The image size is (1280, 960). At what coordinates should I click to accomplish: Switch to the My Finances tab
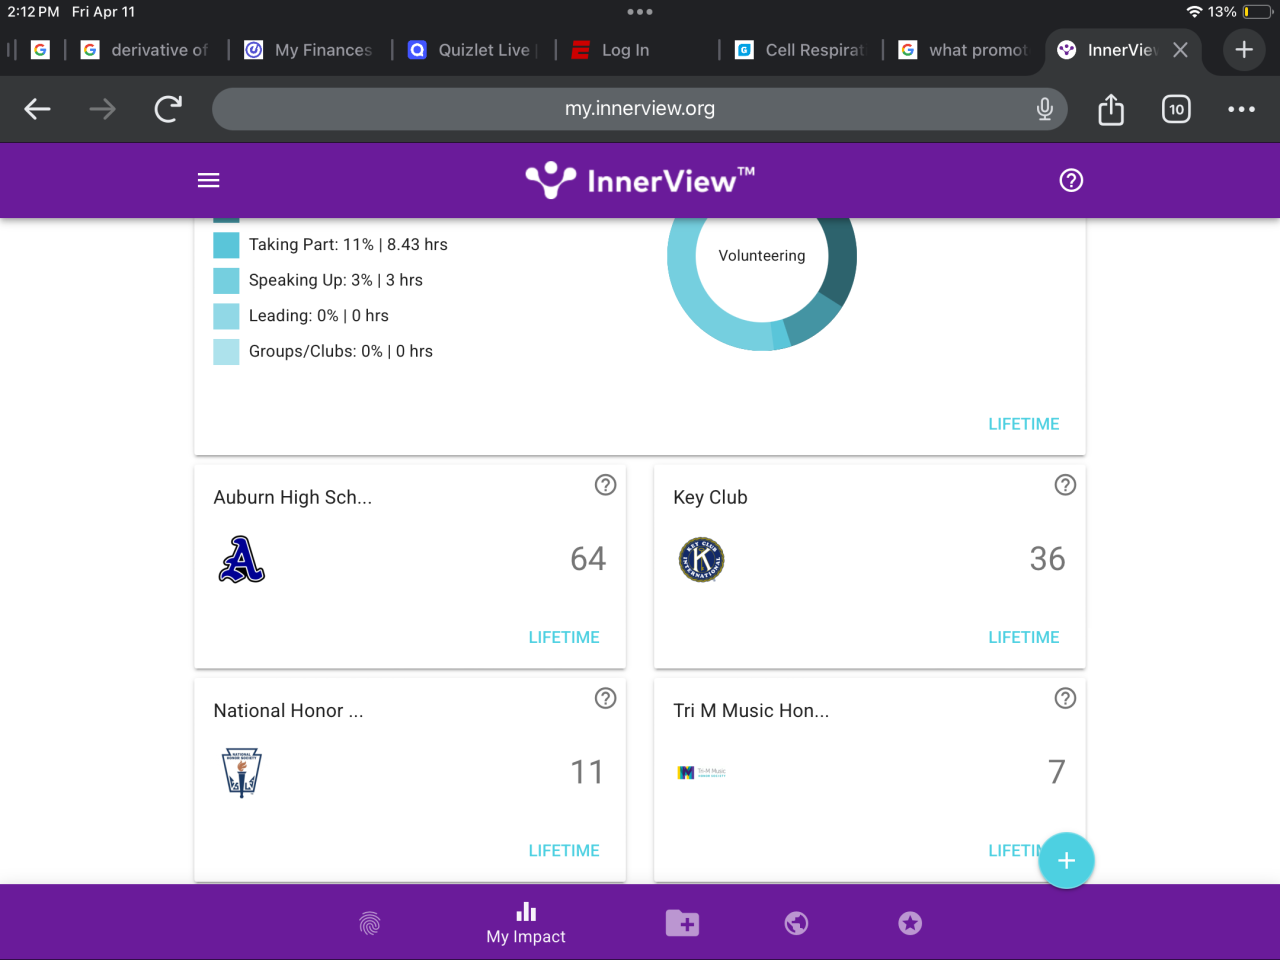point(309,50)
